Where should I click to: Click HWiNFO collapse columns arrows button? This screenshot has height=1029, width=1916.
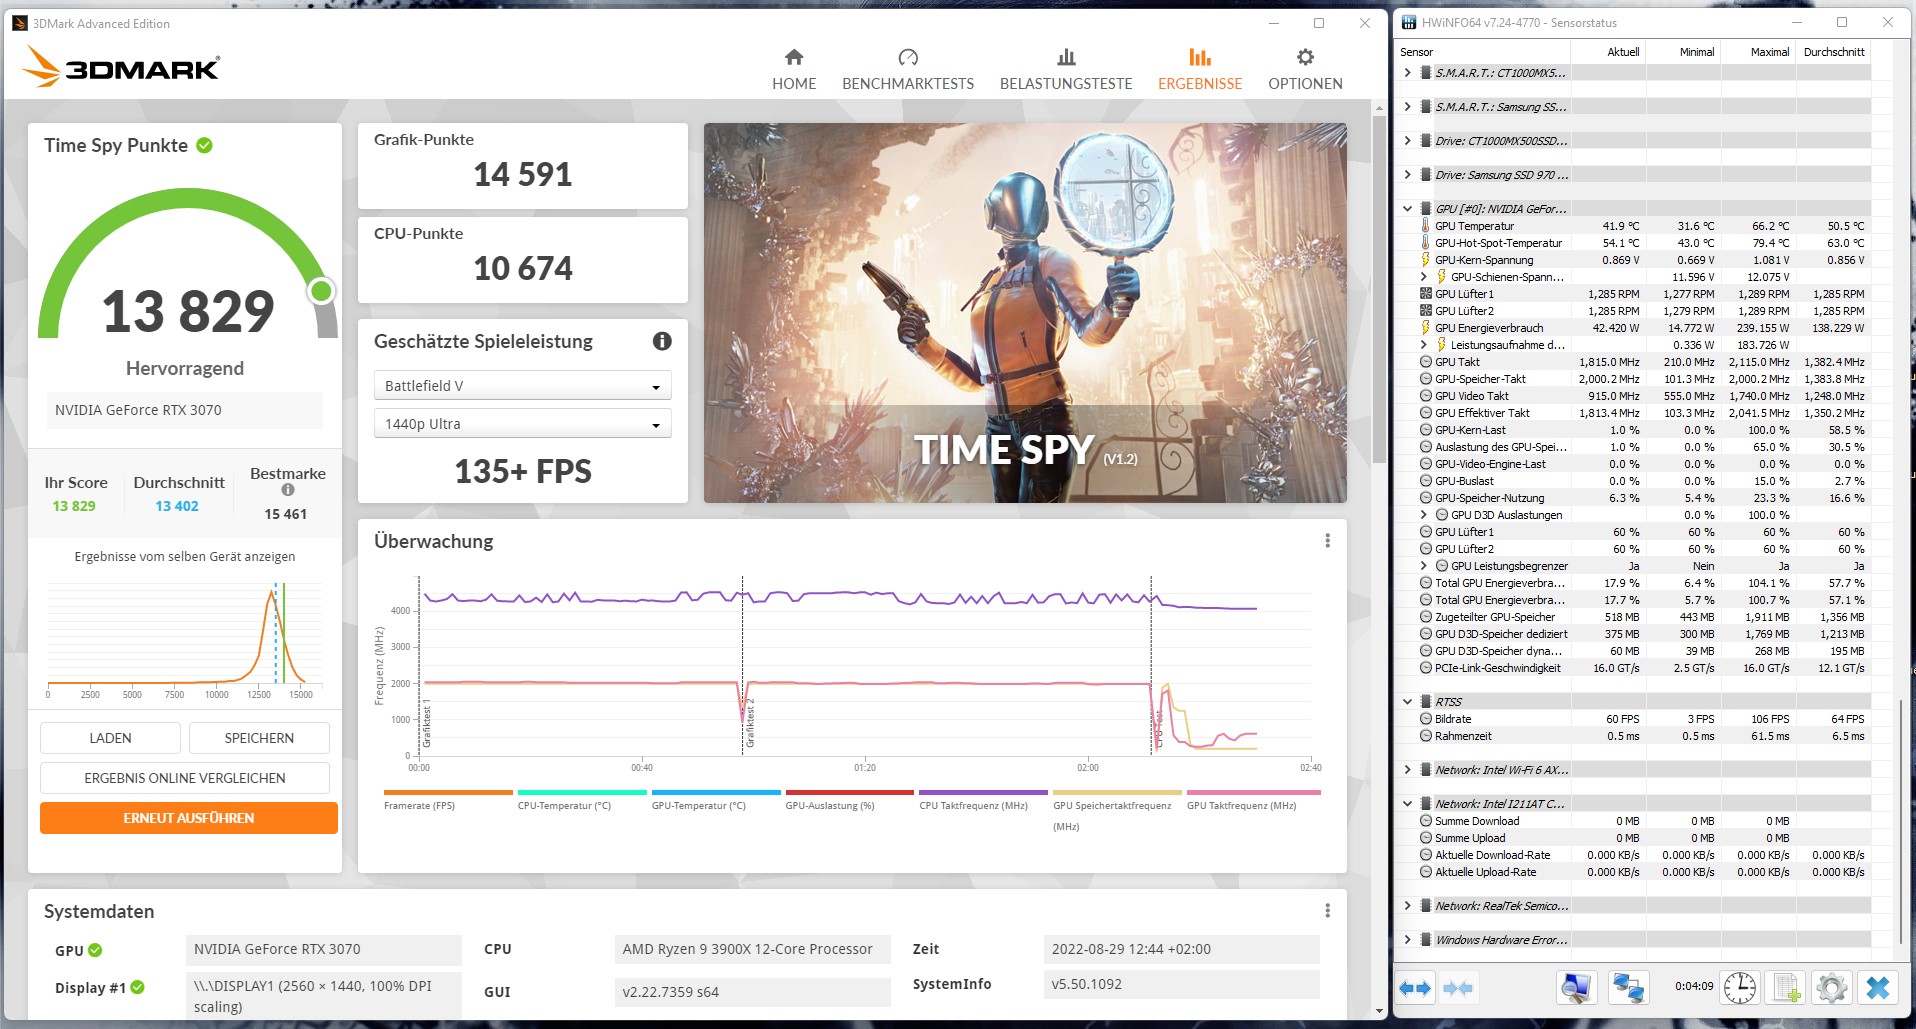click(1458, 988)
